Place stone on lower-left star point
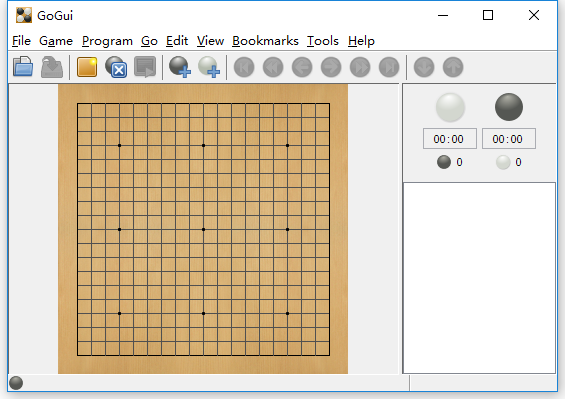565x399 pixels. pyautogui.click(x=119, y=314)
